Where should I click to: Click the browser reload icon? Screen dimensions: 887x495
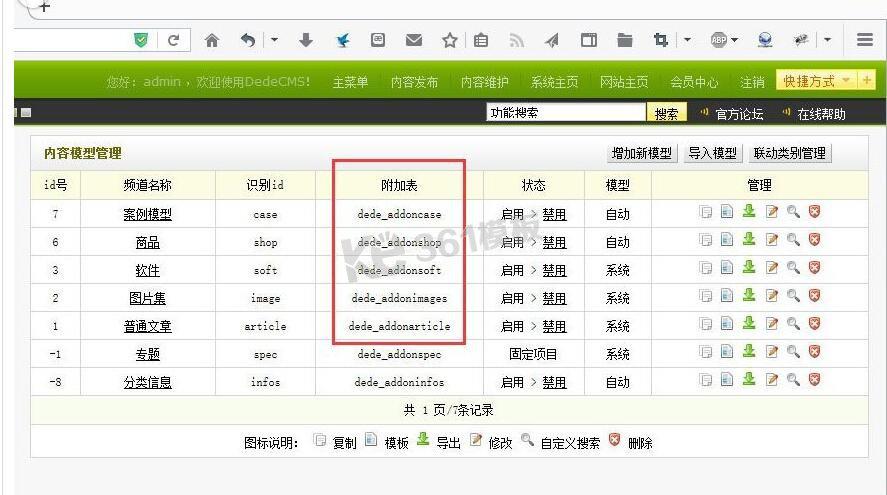click(173, 40)
